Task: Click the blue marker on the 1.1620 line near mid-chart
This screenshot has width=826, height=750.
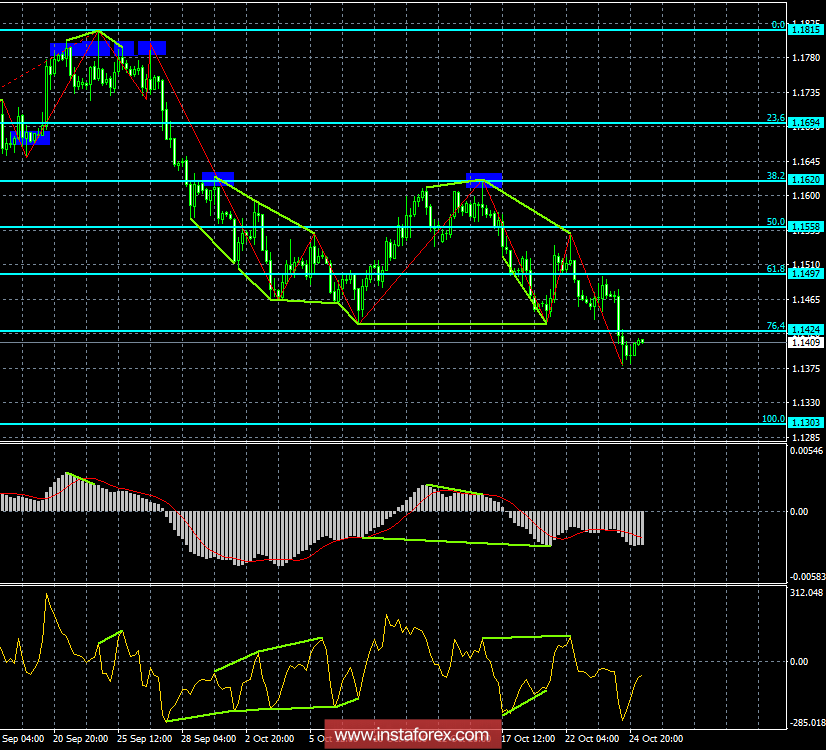Action: coord(484,180)
